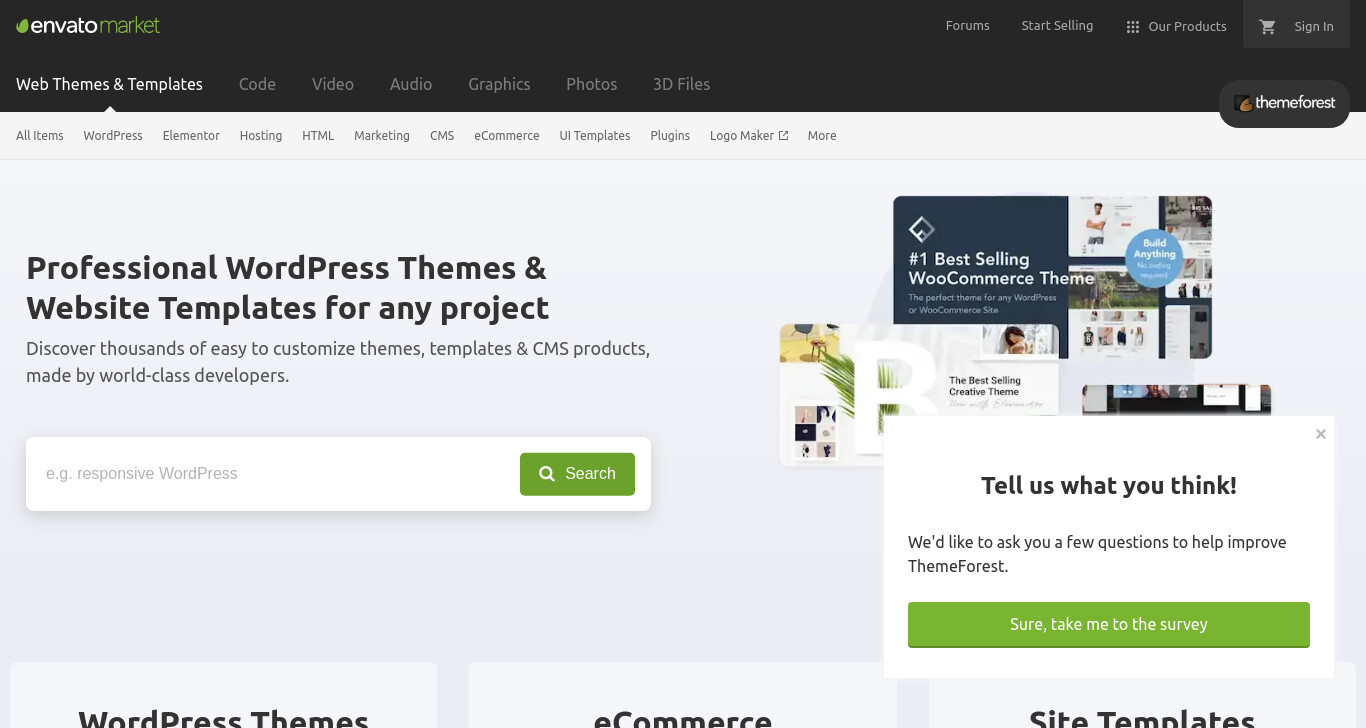The width and height of the screenshot is (1366, 728).
Task: Click the eCommerce card heading
Action: click(683, 717)
